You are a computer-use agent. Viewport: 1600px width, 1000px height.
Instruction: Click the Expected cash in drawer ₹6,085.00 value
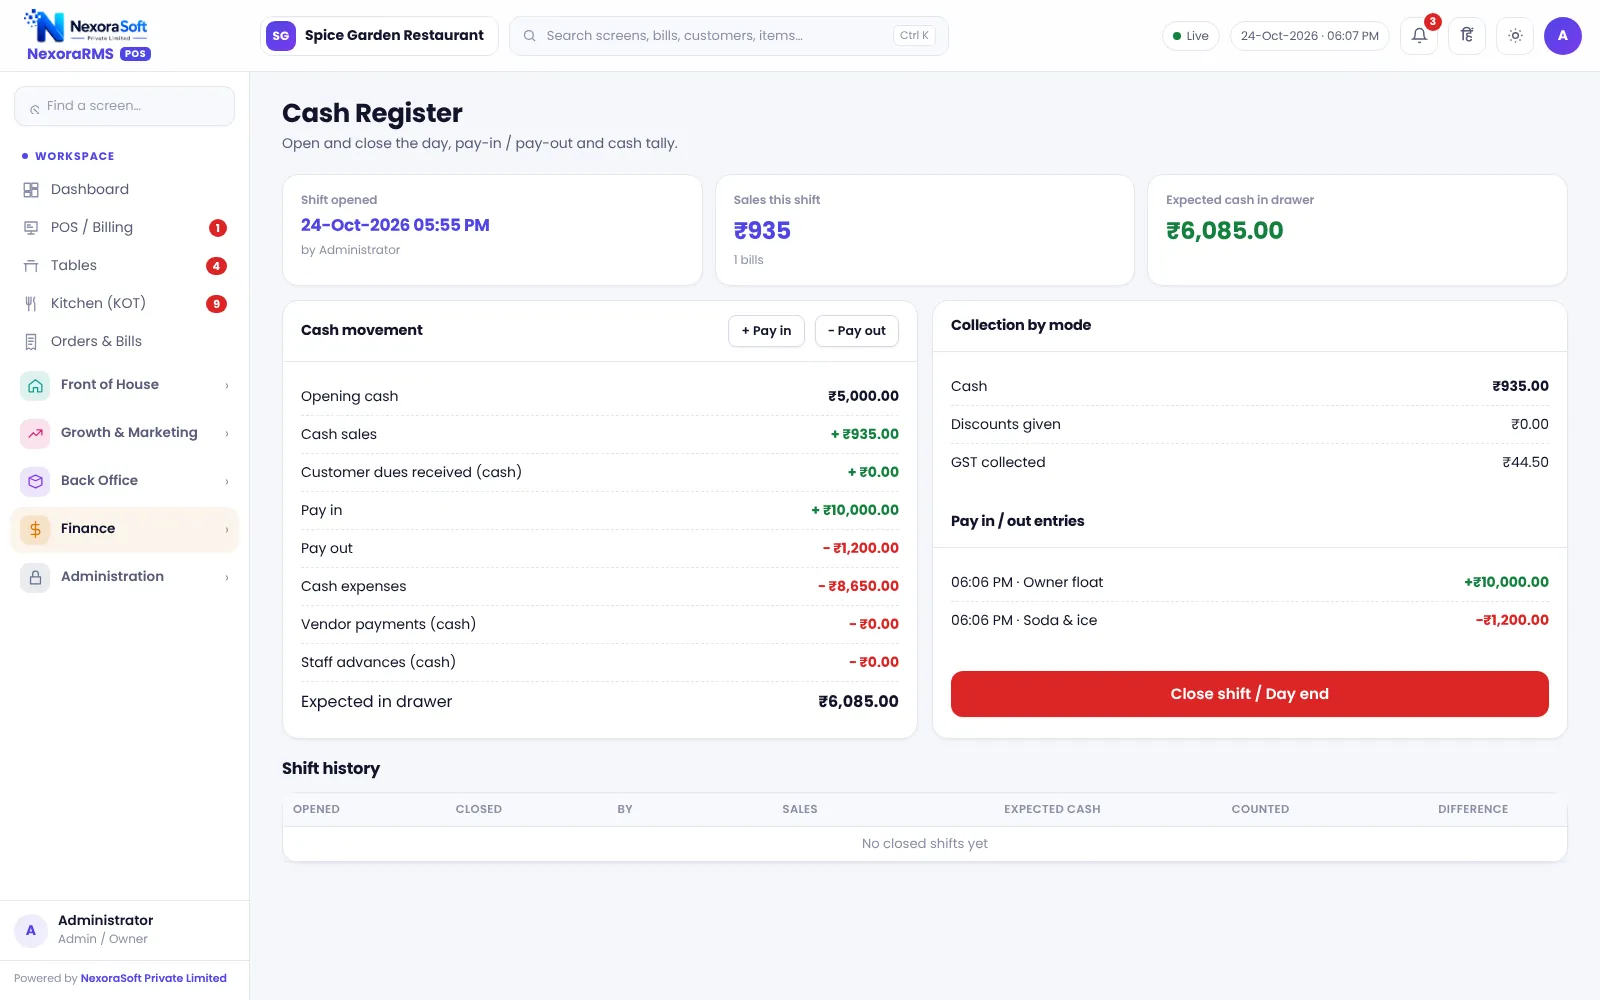pos(1224,231)
